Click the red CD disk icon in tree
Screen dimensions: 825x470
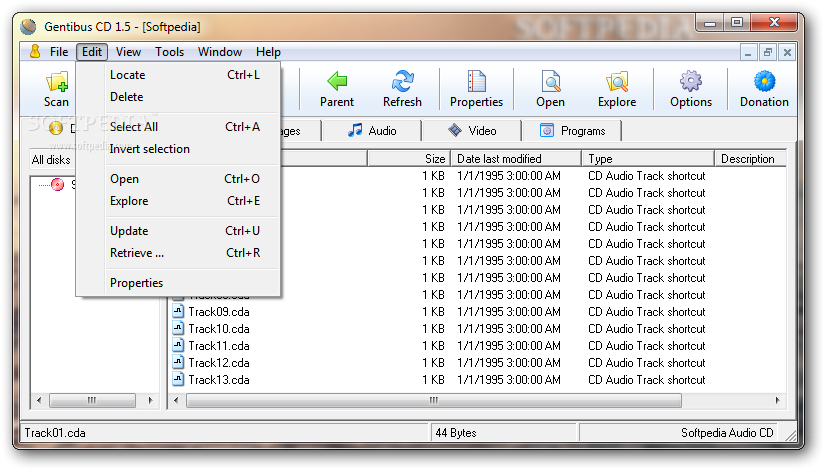pyautogui.click(x=57, y=184)
